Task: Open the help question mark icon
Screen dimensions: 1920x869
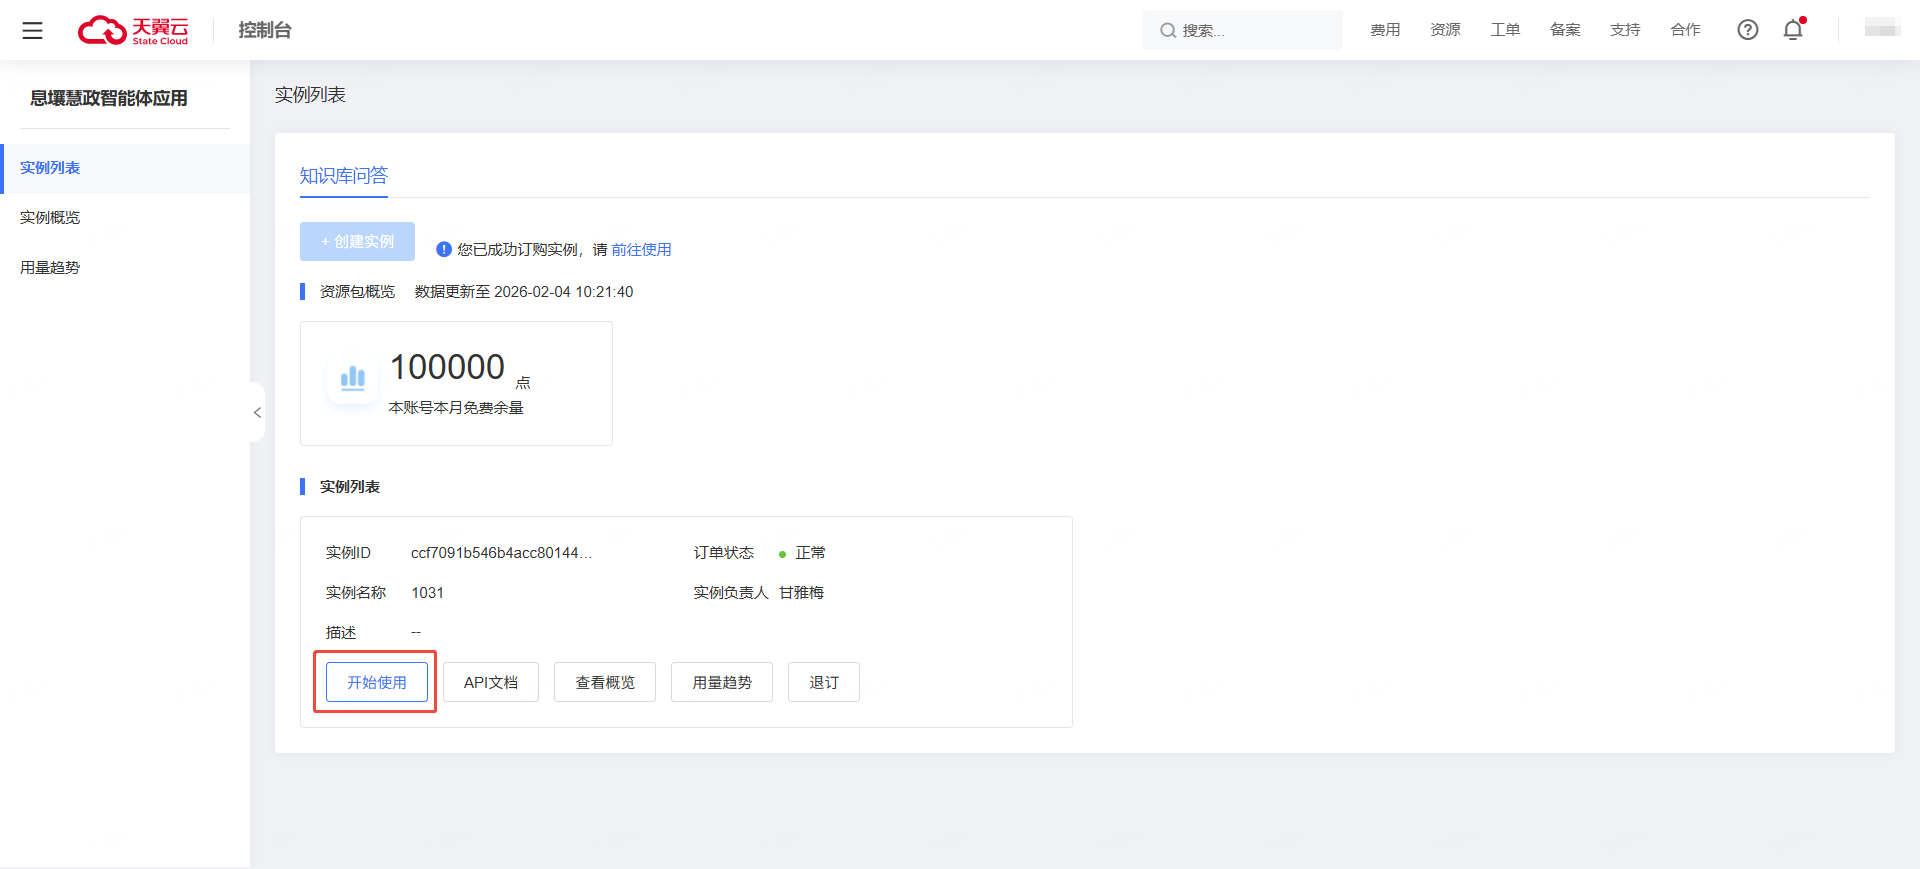Action: coord(1747,30)
